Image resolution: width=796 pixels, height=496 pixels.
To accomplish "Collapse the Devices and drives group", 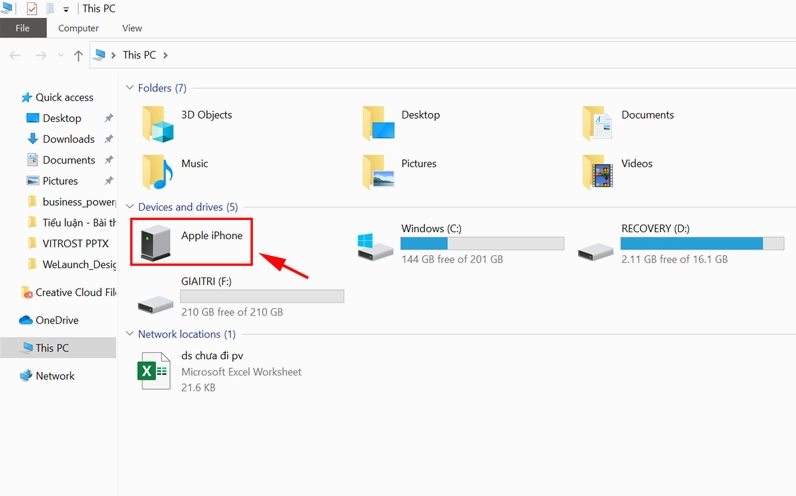I will pos(130,207).
